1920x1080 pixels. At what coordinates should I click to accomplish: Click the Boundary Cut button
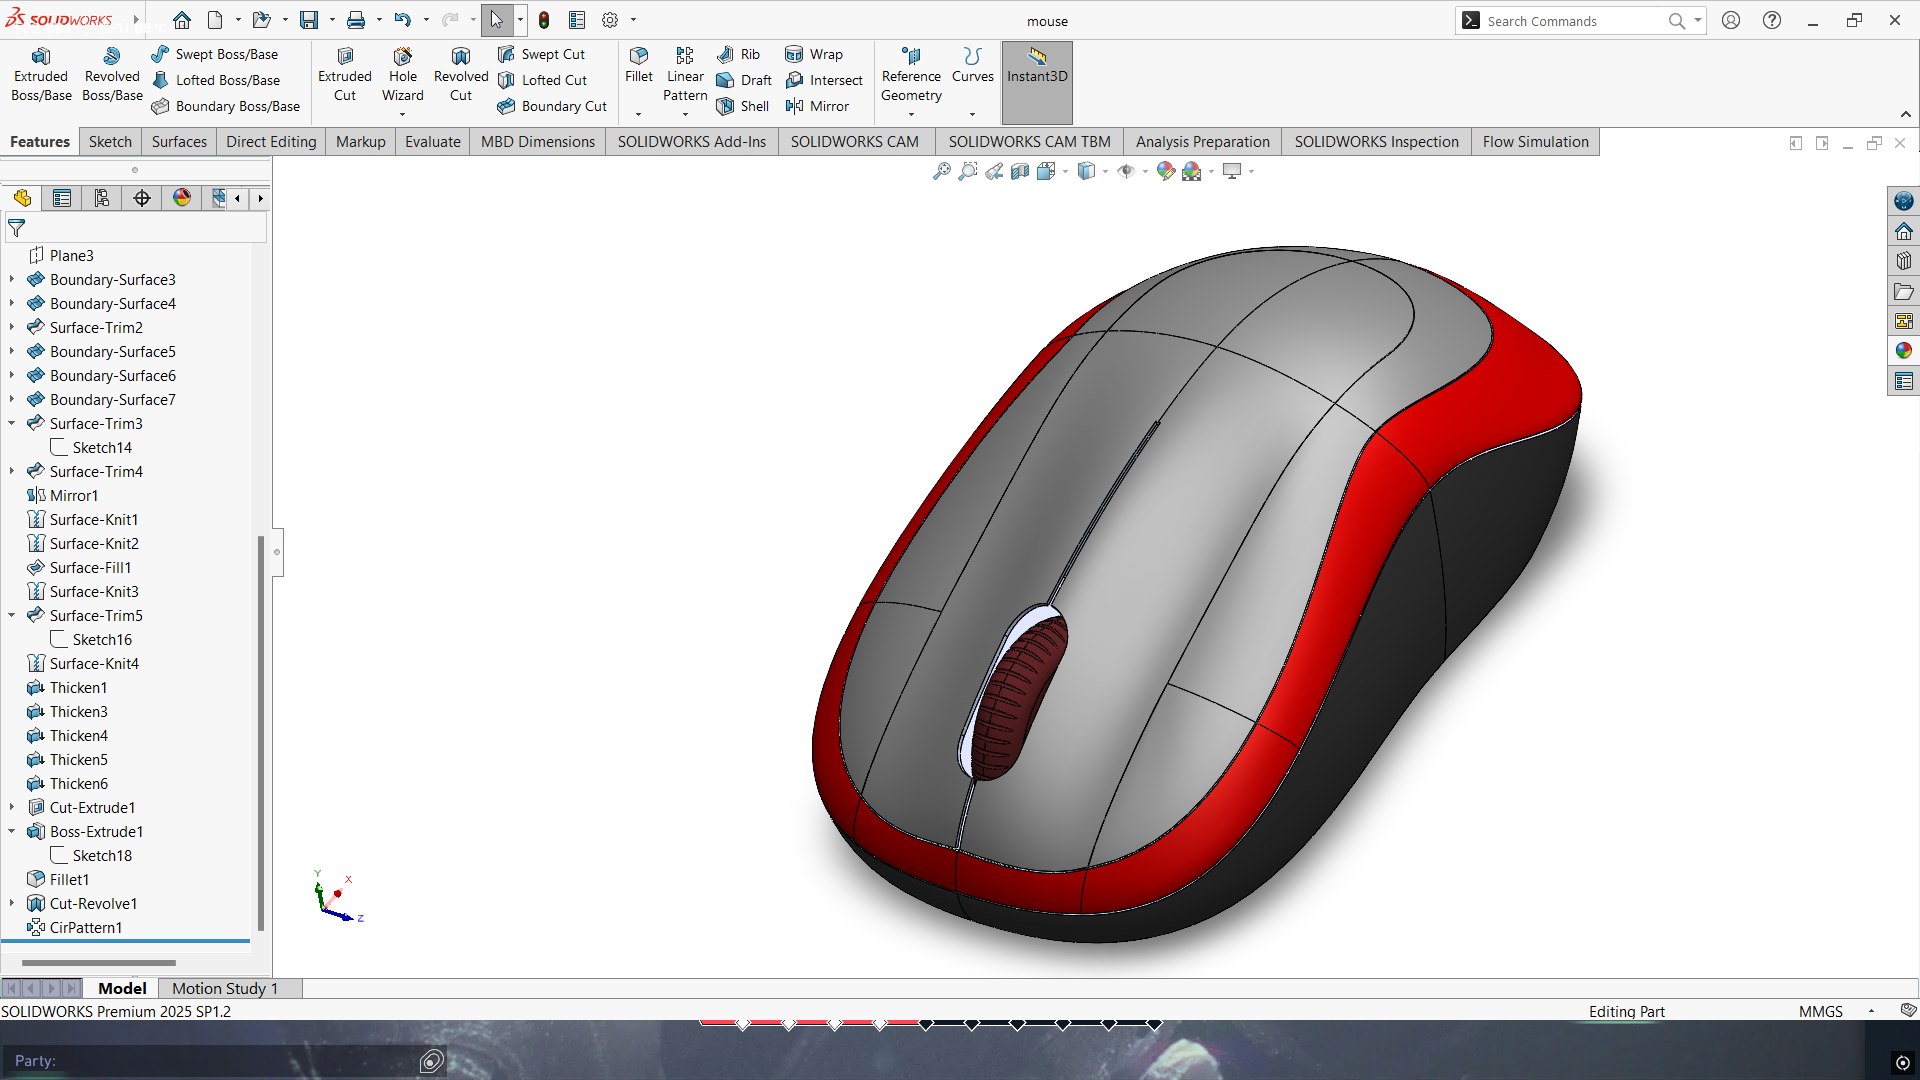tap(552, 106)
